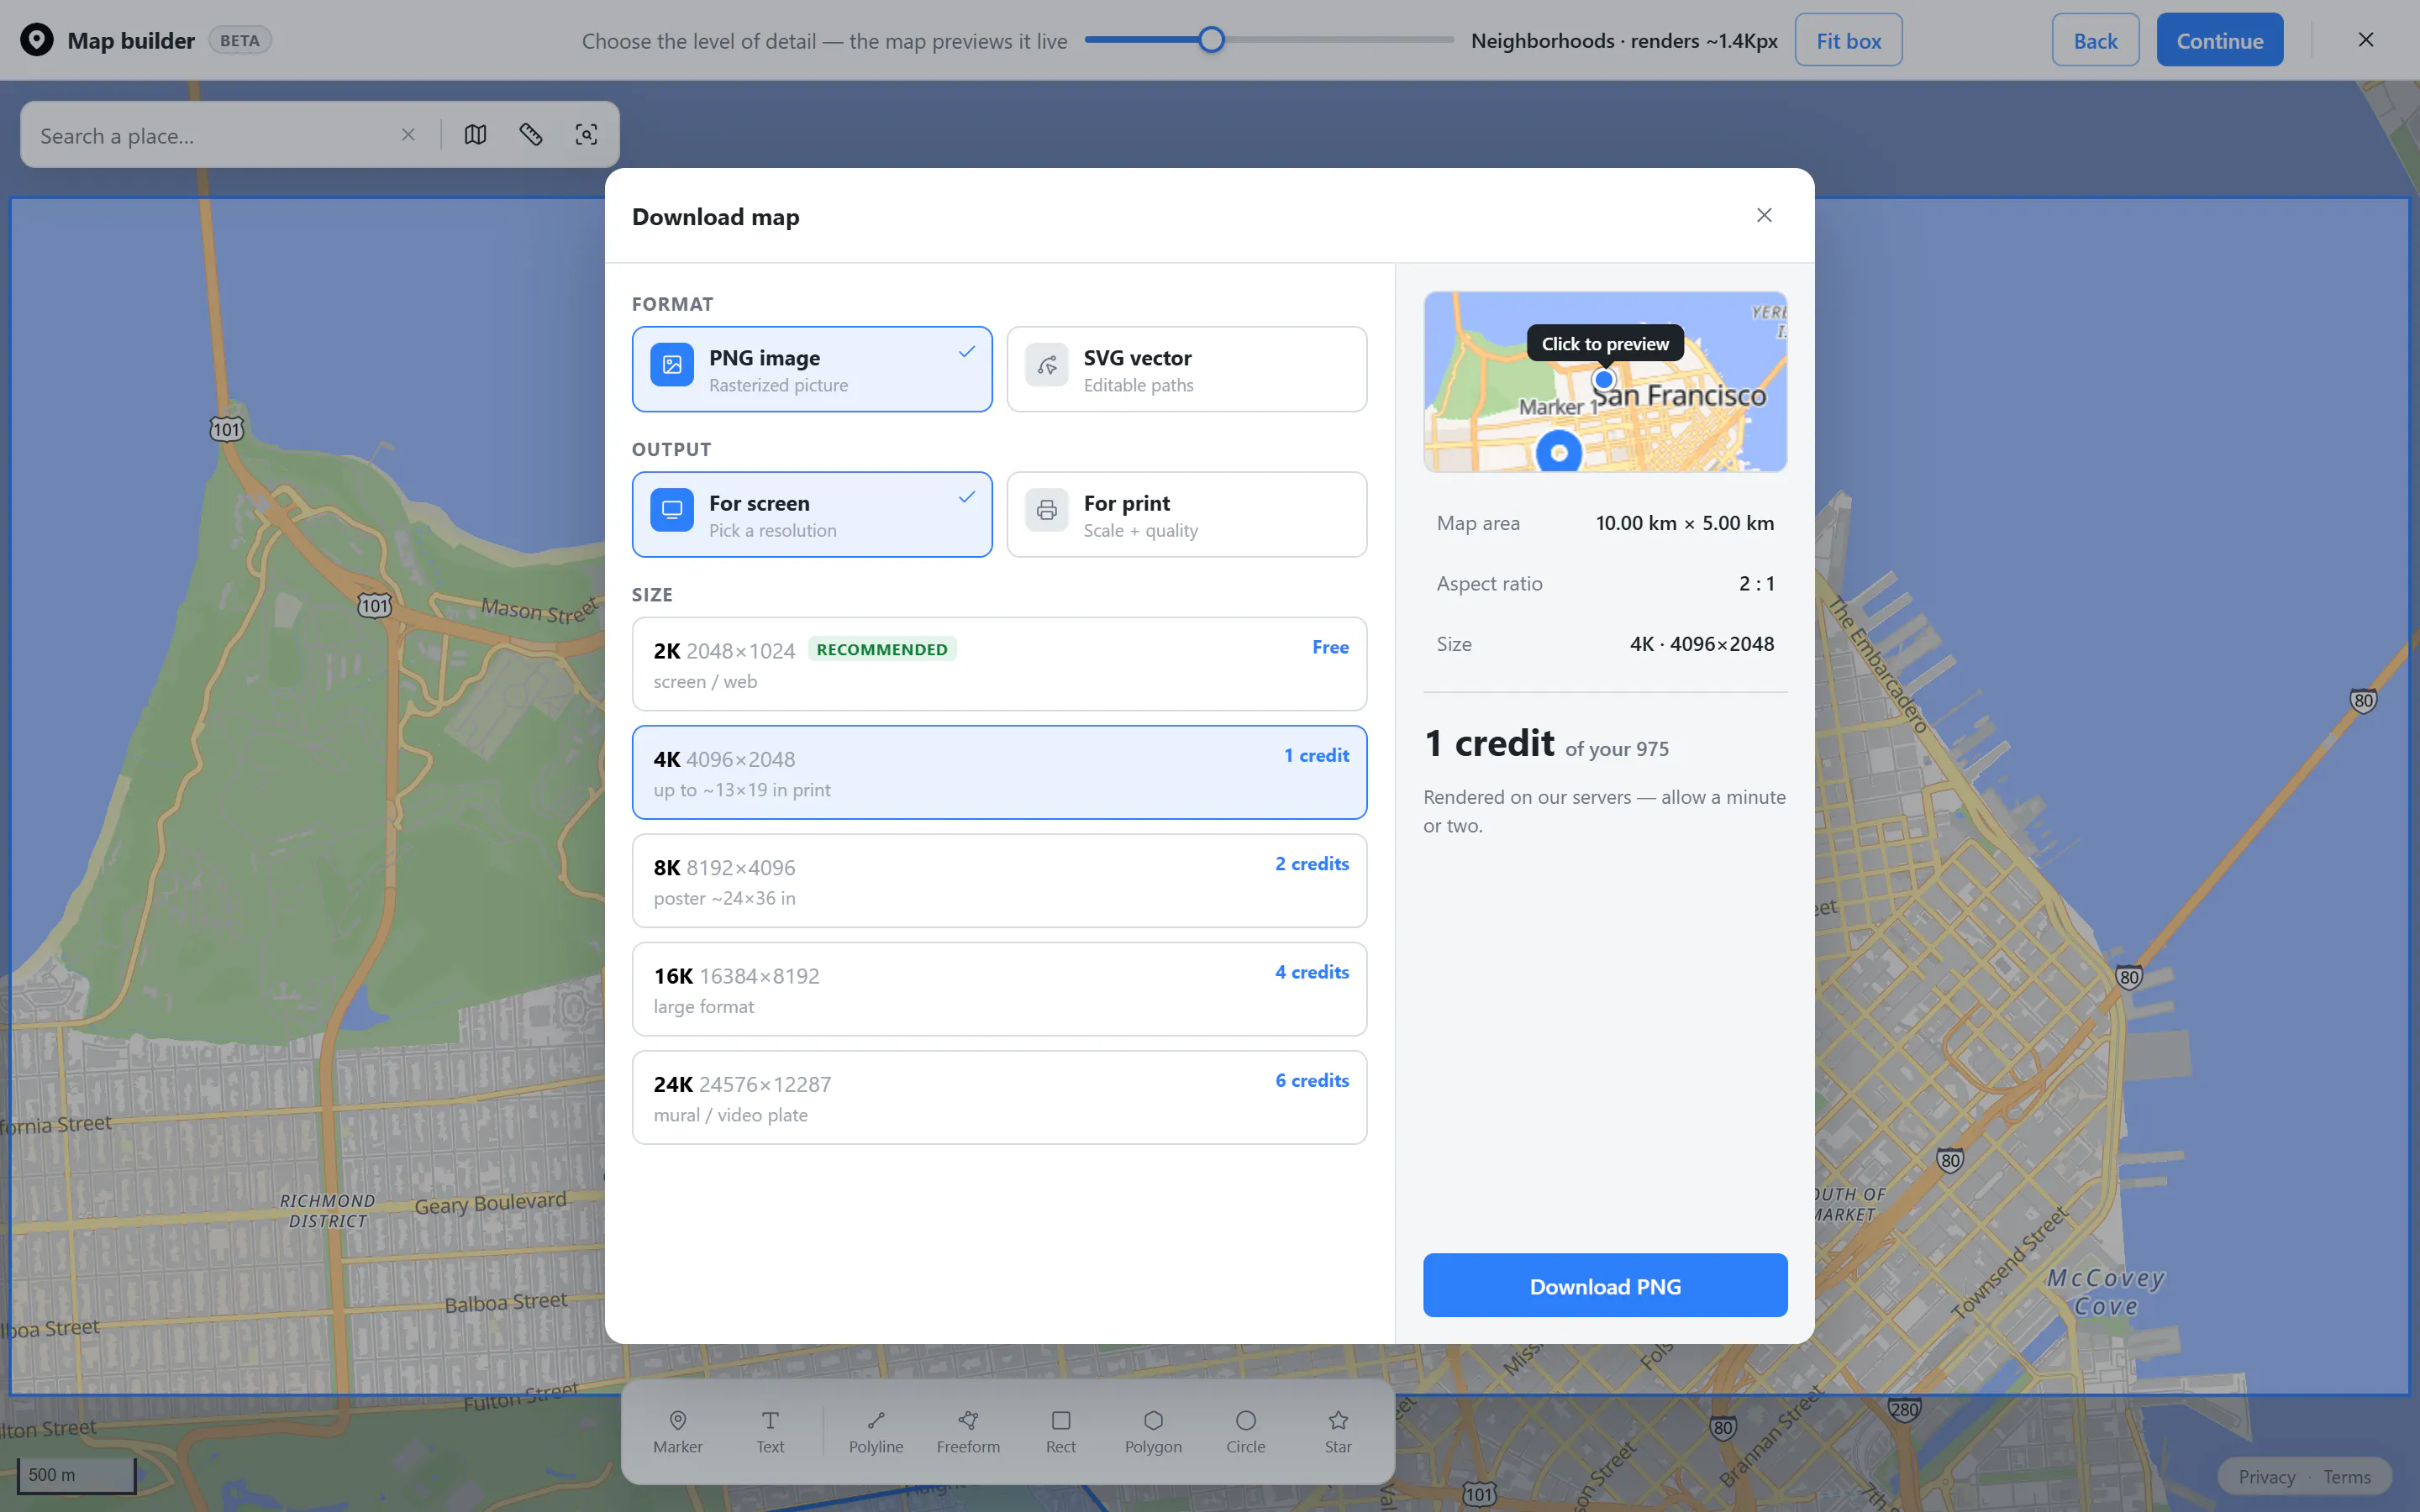2420x1512 pixels.
Task: Select the 8K 8192×4096 poster size
Action: (x=999, y=880)
